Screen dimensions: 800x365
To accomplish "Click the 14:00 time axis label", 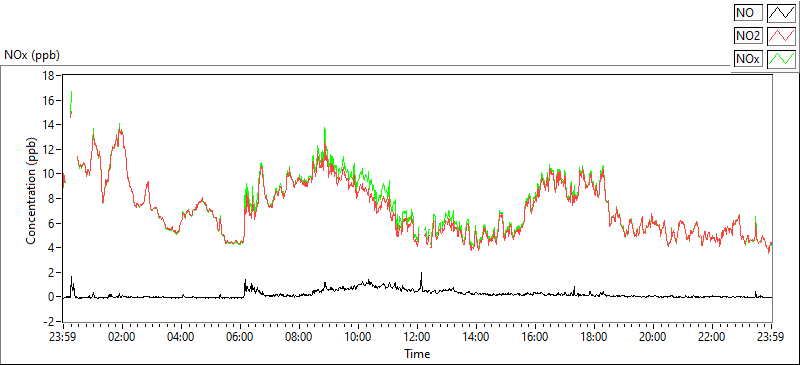I will coord(476,337).
